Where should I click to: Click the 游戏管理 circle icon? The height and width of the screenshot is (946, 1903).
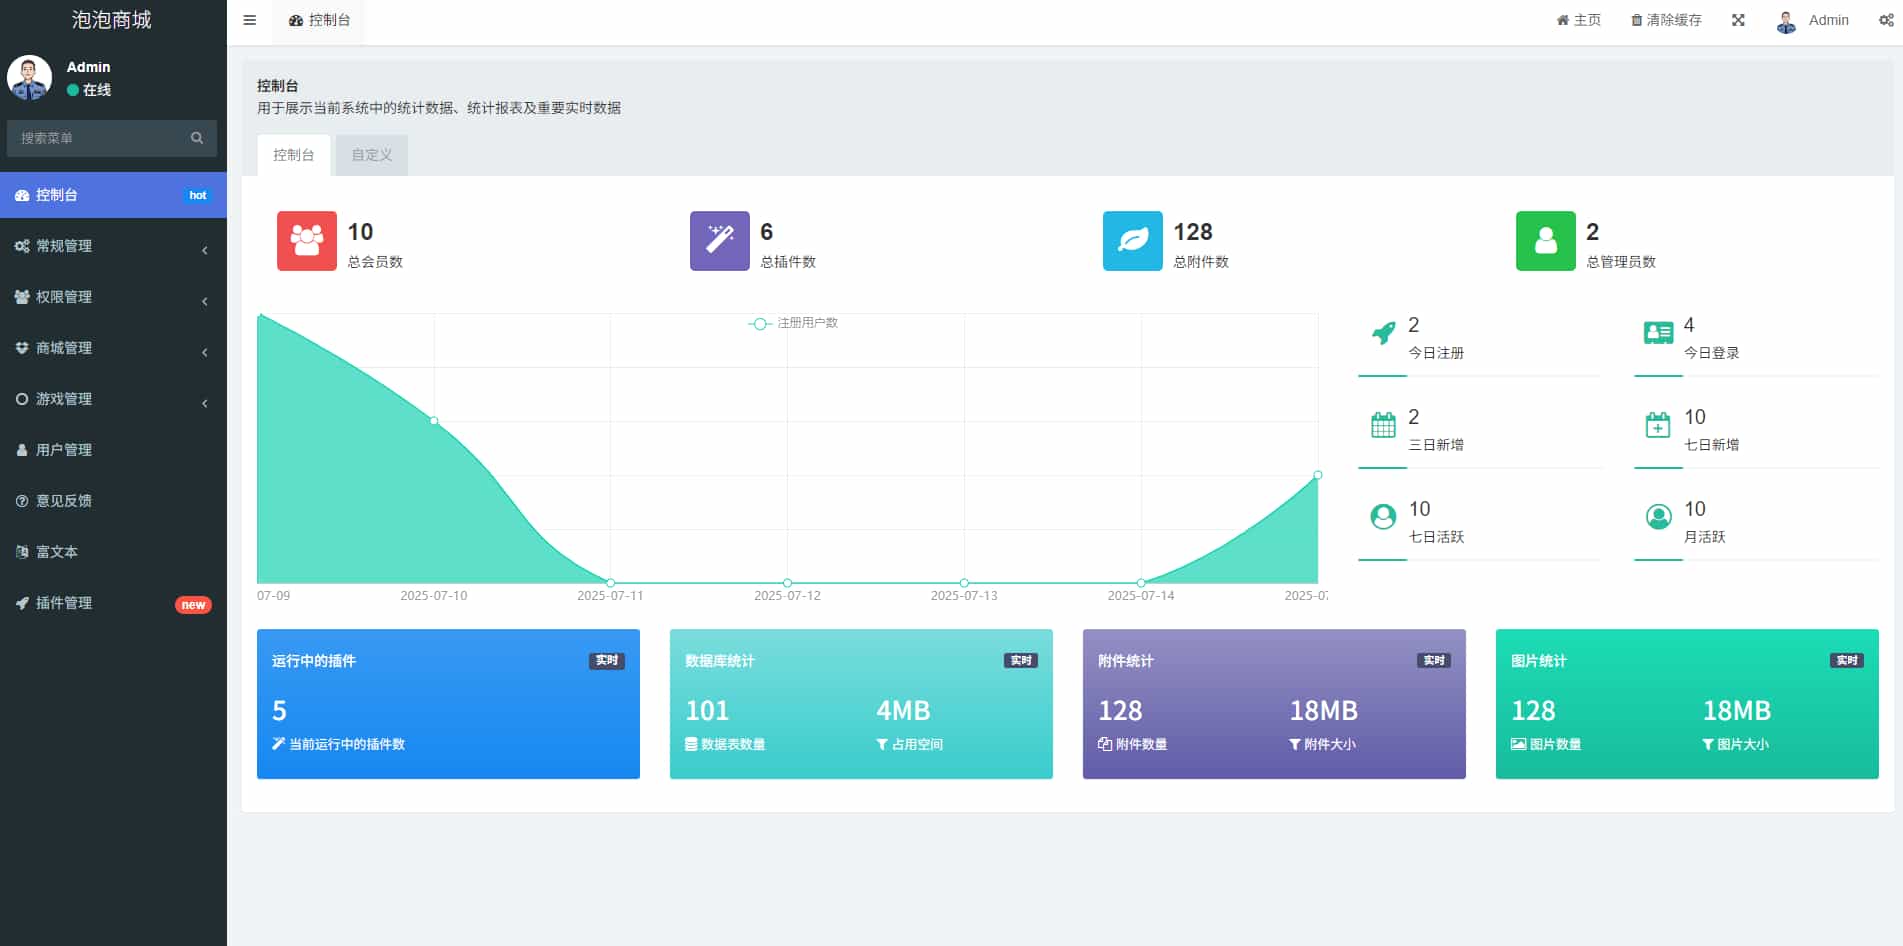pyautogui.click(x=22, y=398)
